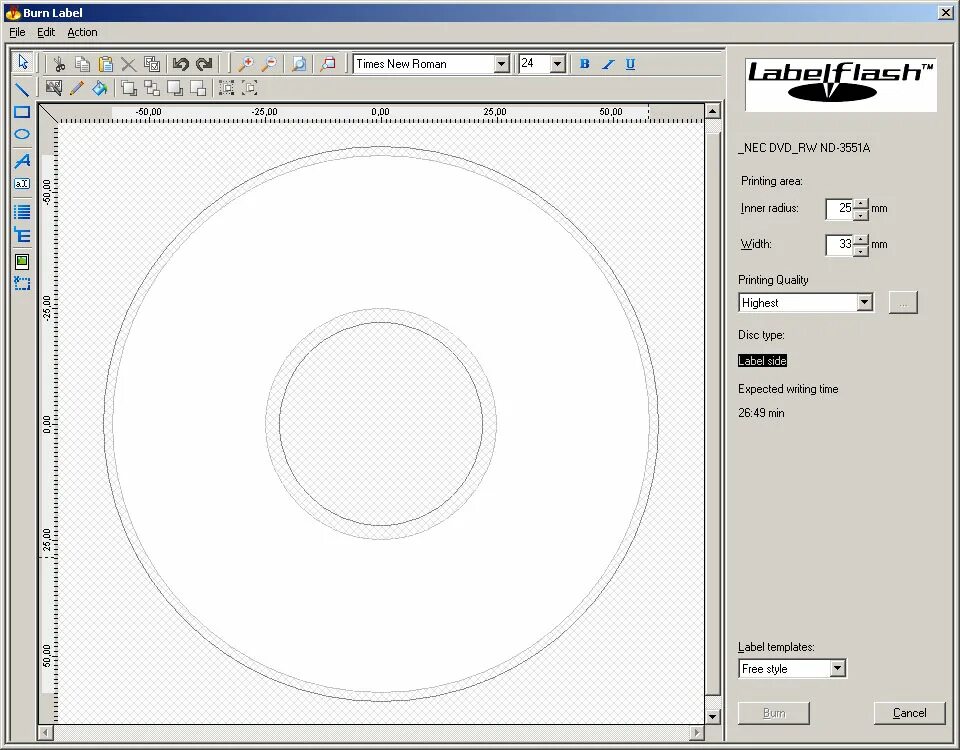Click the pencil pen-style icon
960x750 pixels.
(x=77, y=88)
